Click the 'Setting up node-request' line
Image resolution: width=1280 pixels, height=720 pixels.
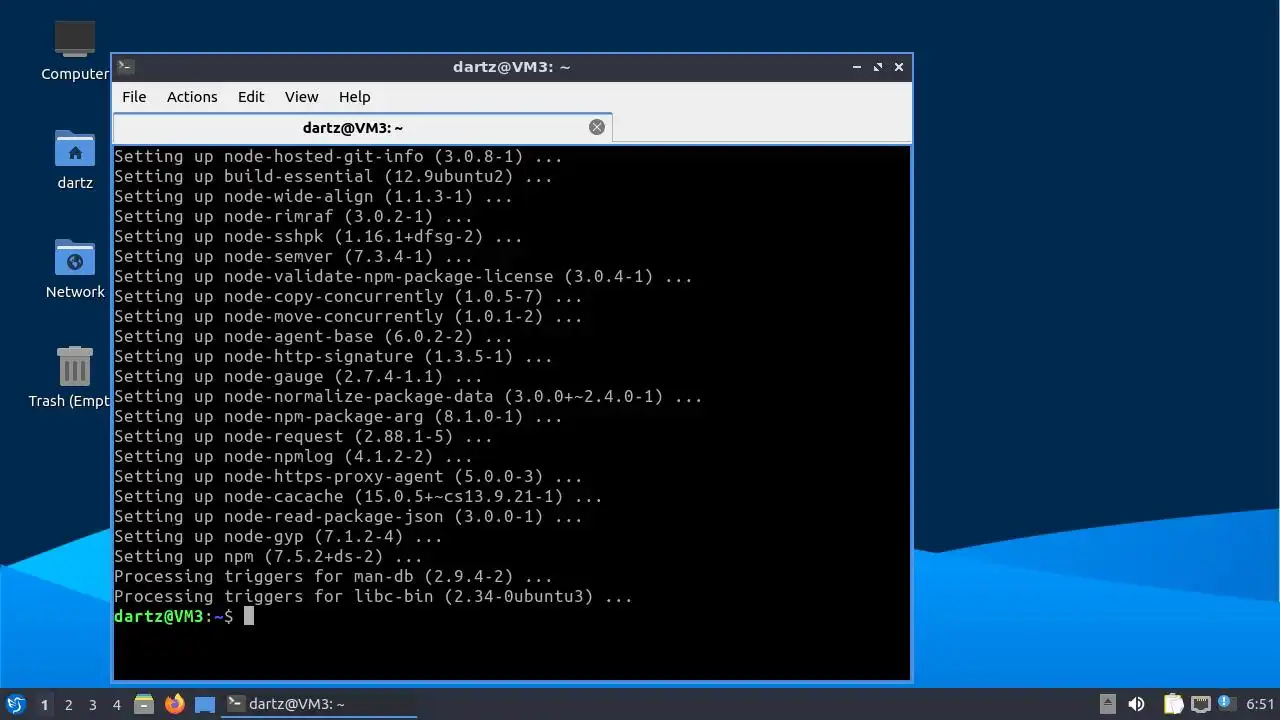(303, 436)
